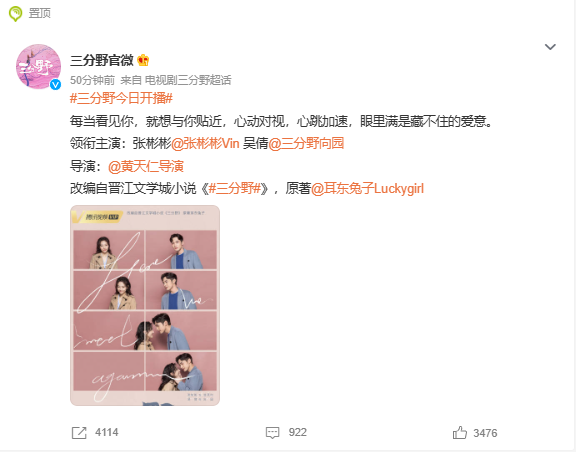Open @黄天仁导演 profile link
Screen dimensions: 576x452
146,166
